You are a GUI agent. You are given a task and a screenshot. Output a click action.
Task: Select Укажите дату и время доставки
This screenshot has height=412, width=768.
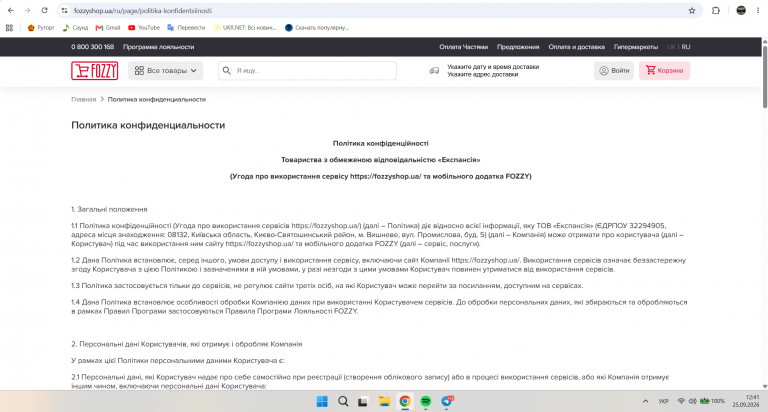[x=493, y=67]
